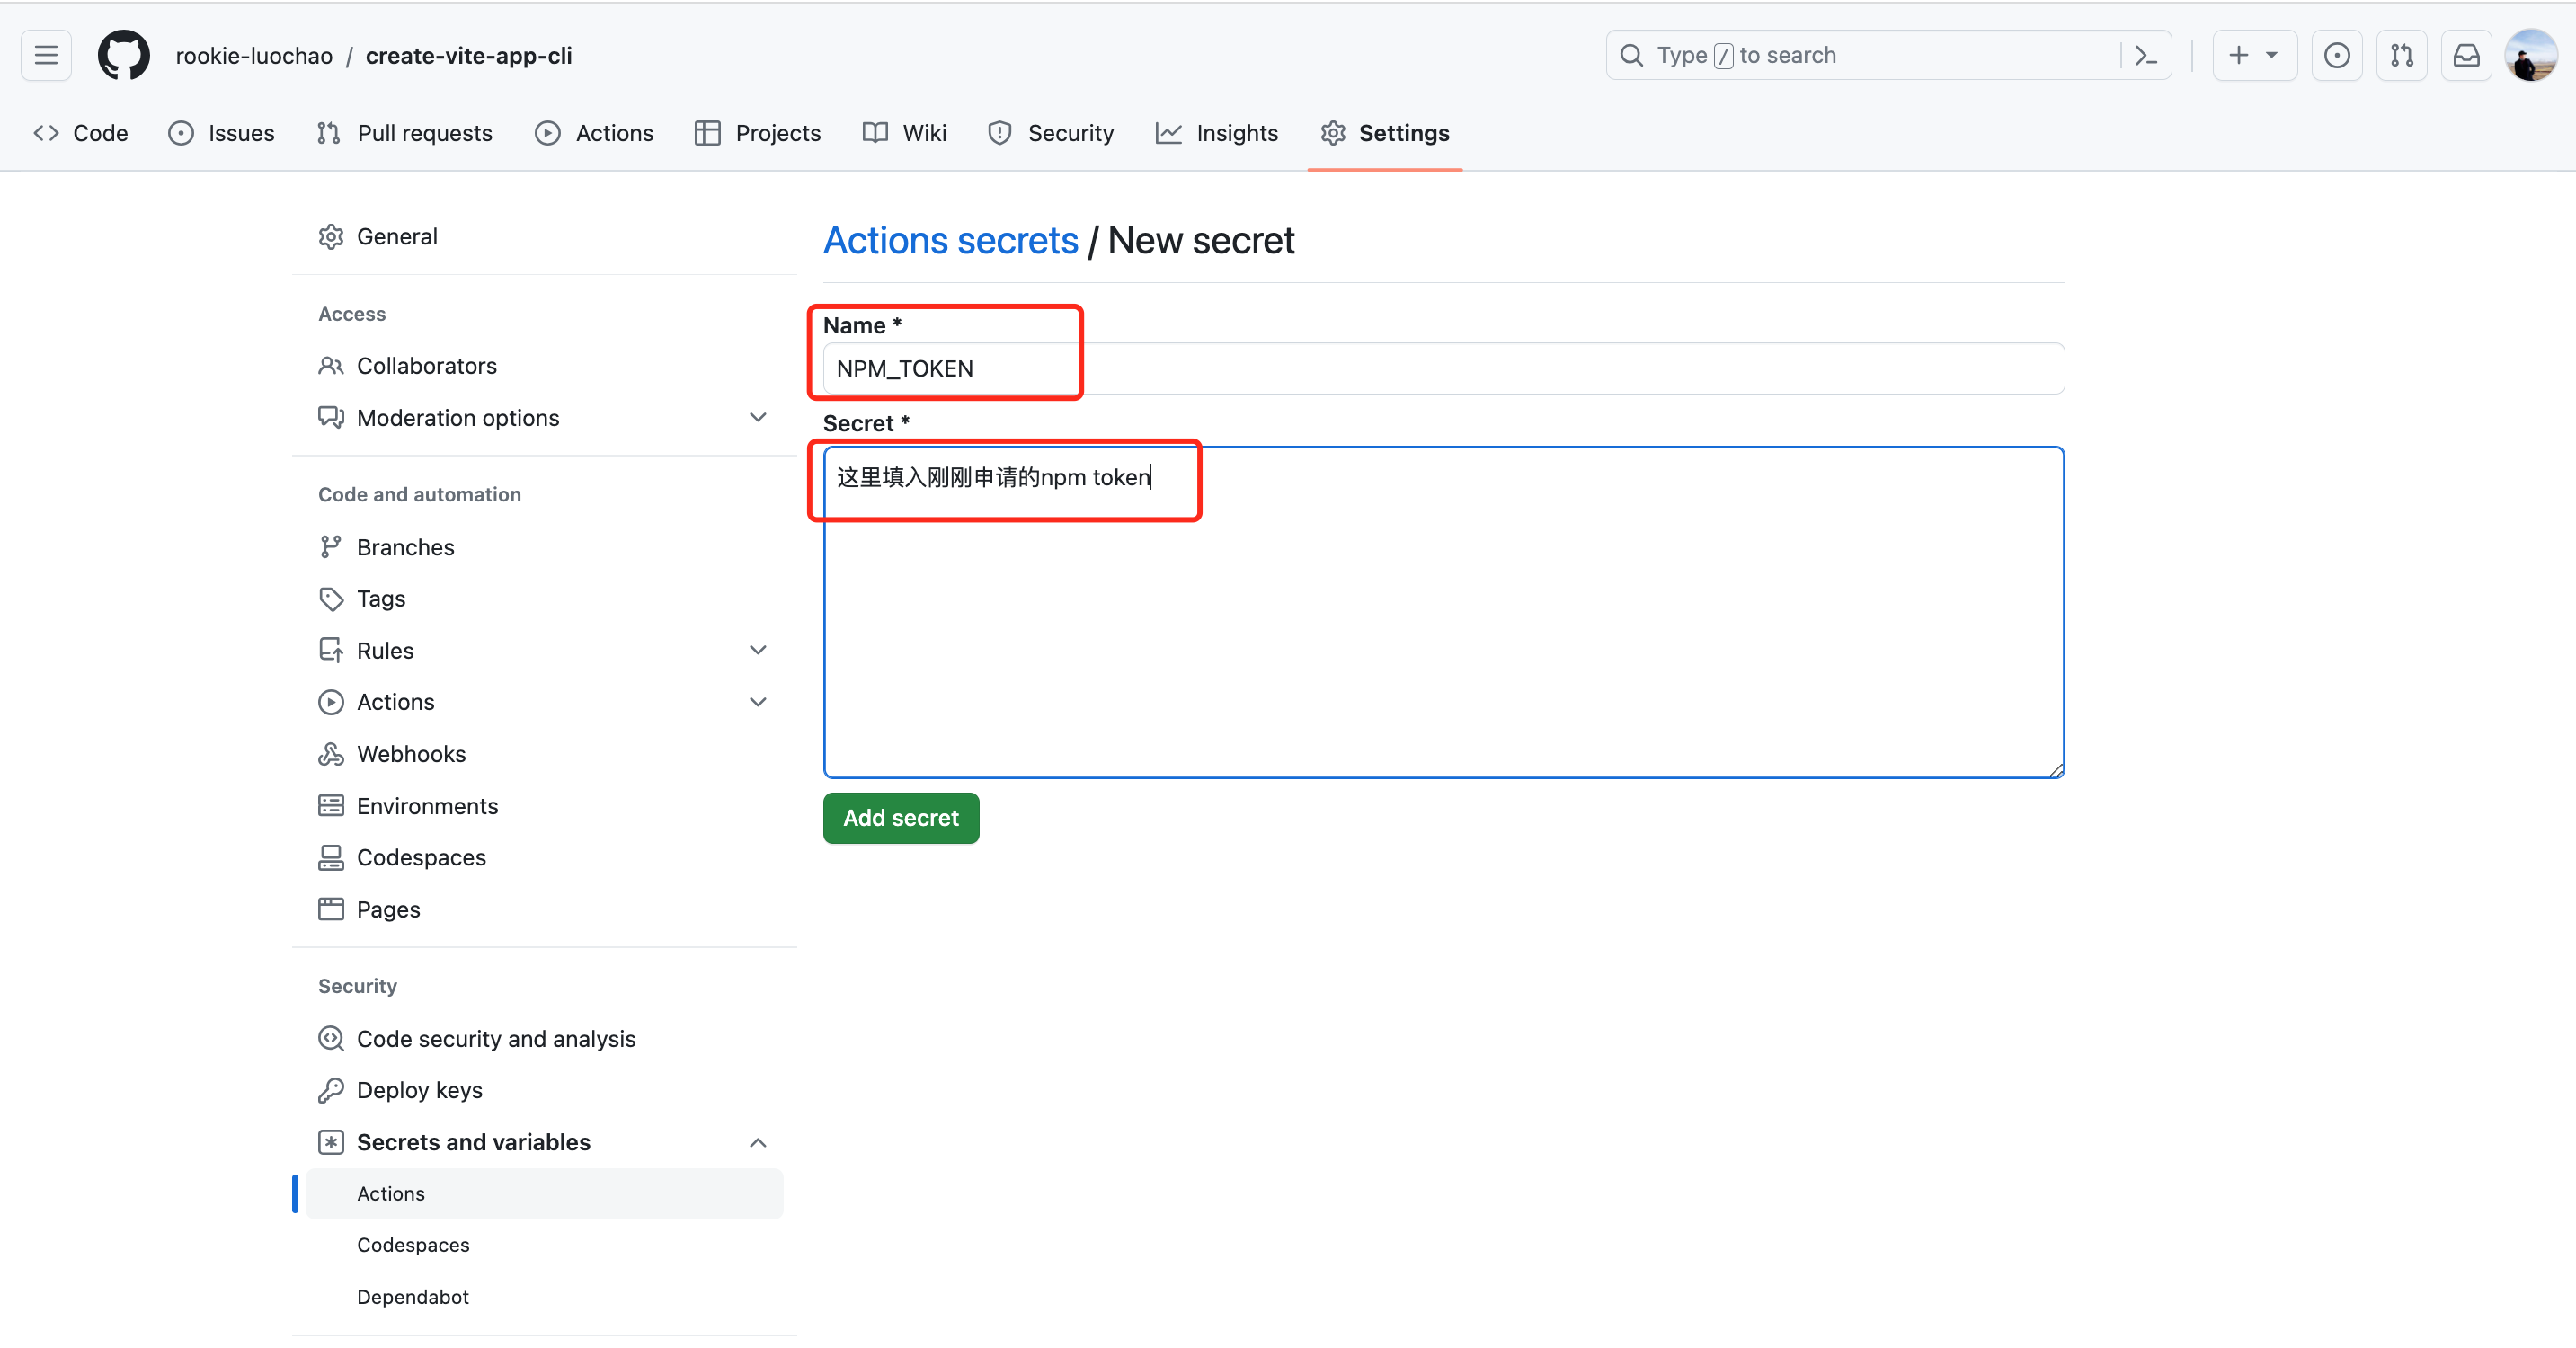Select Dependabot under Secrets and variables
The image size is (2576, 1348).
[545, 1298]
